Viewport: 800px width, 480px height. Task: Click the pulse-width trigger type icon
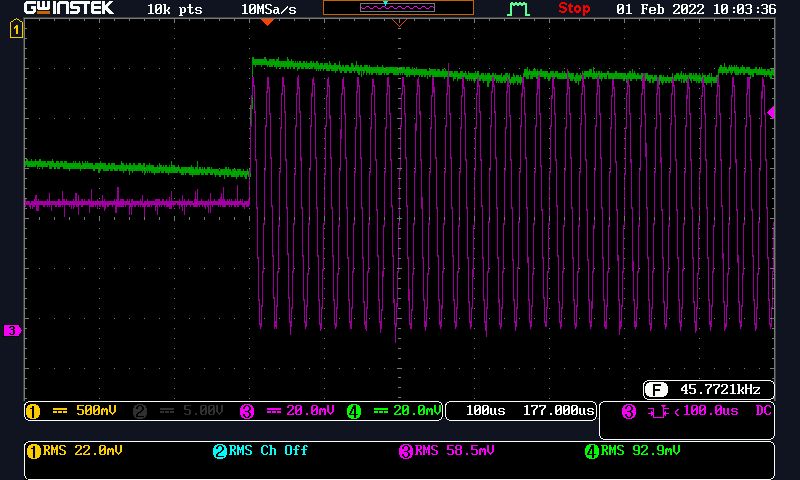click(x=658, y=411)
